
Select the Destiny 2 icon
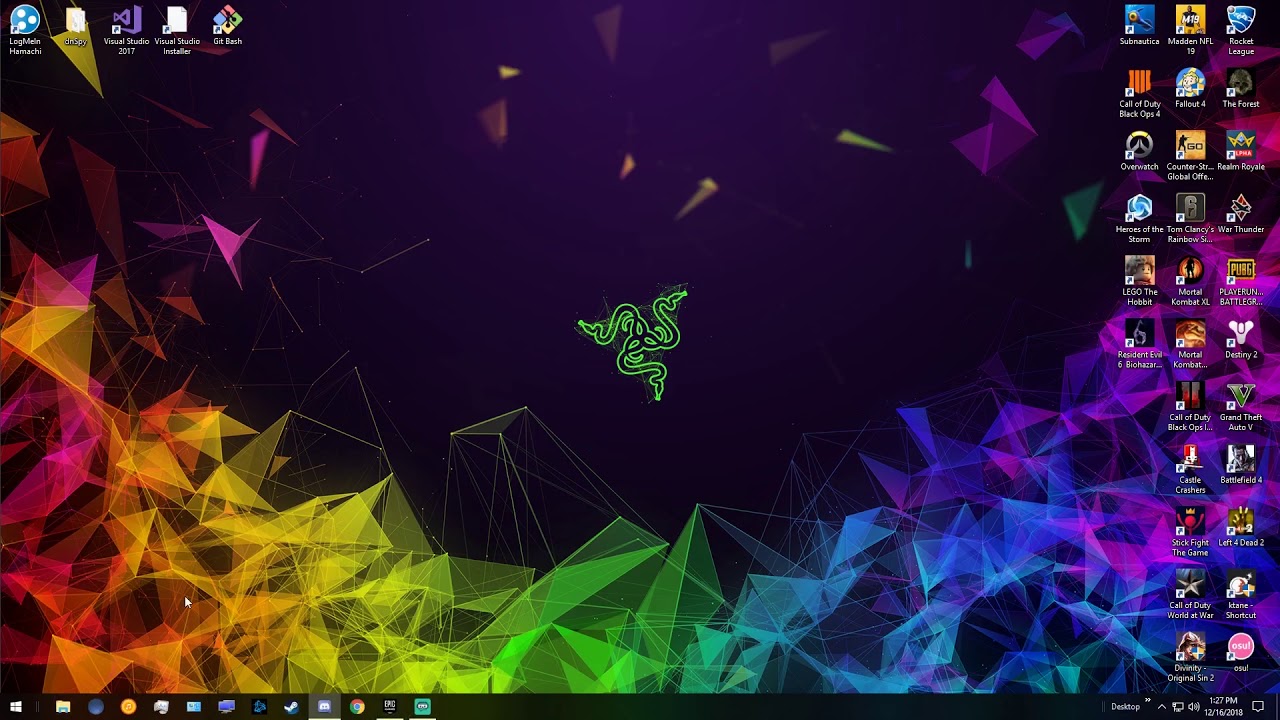coord(1241,340)
